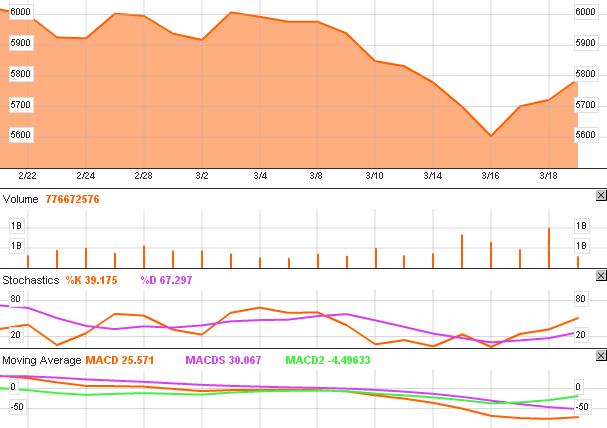
Task: Click the 3/2 date label on x-axis
Action: point(201,176)
